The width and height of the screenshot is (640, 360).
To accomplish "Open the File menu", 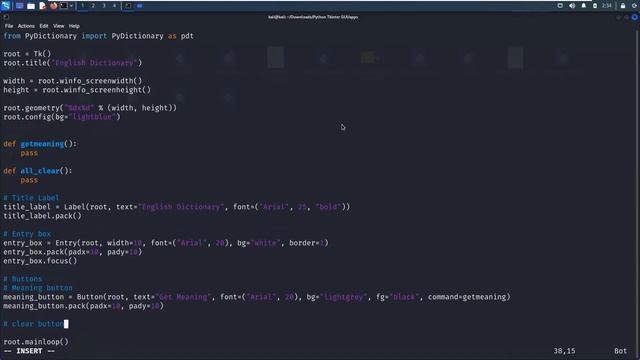I will (9, 26).
